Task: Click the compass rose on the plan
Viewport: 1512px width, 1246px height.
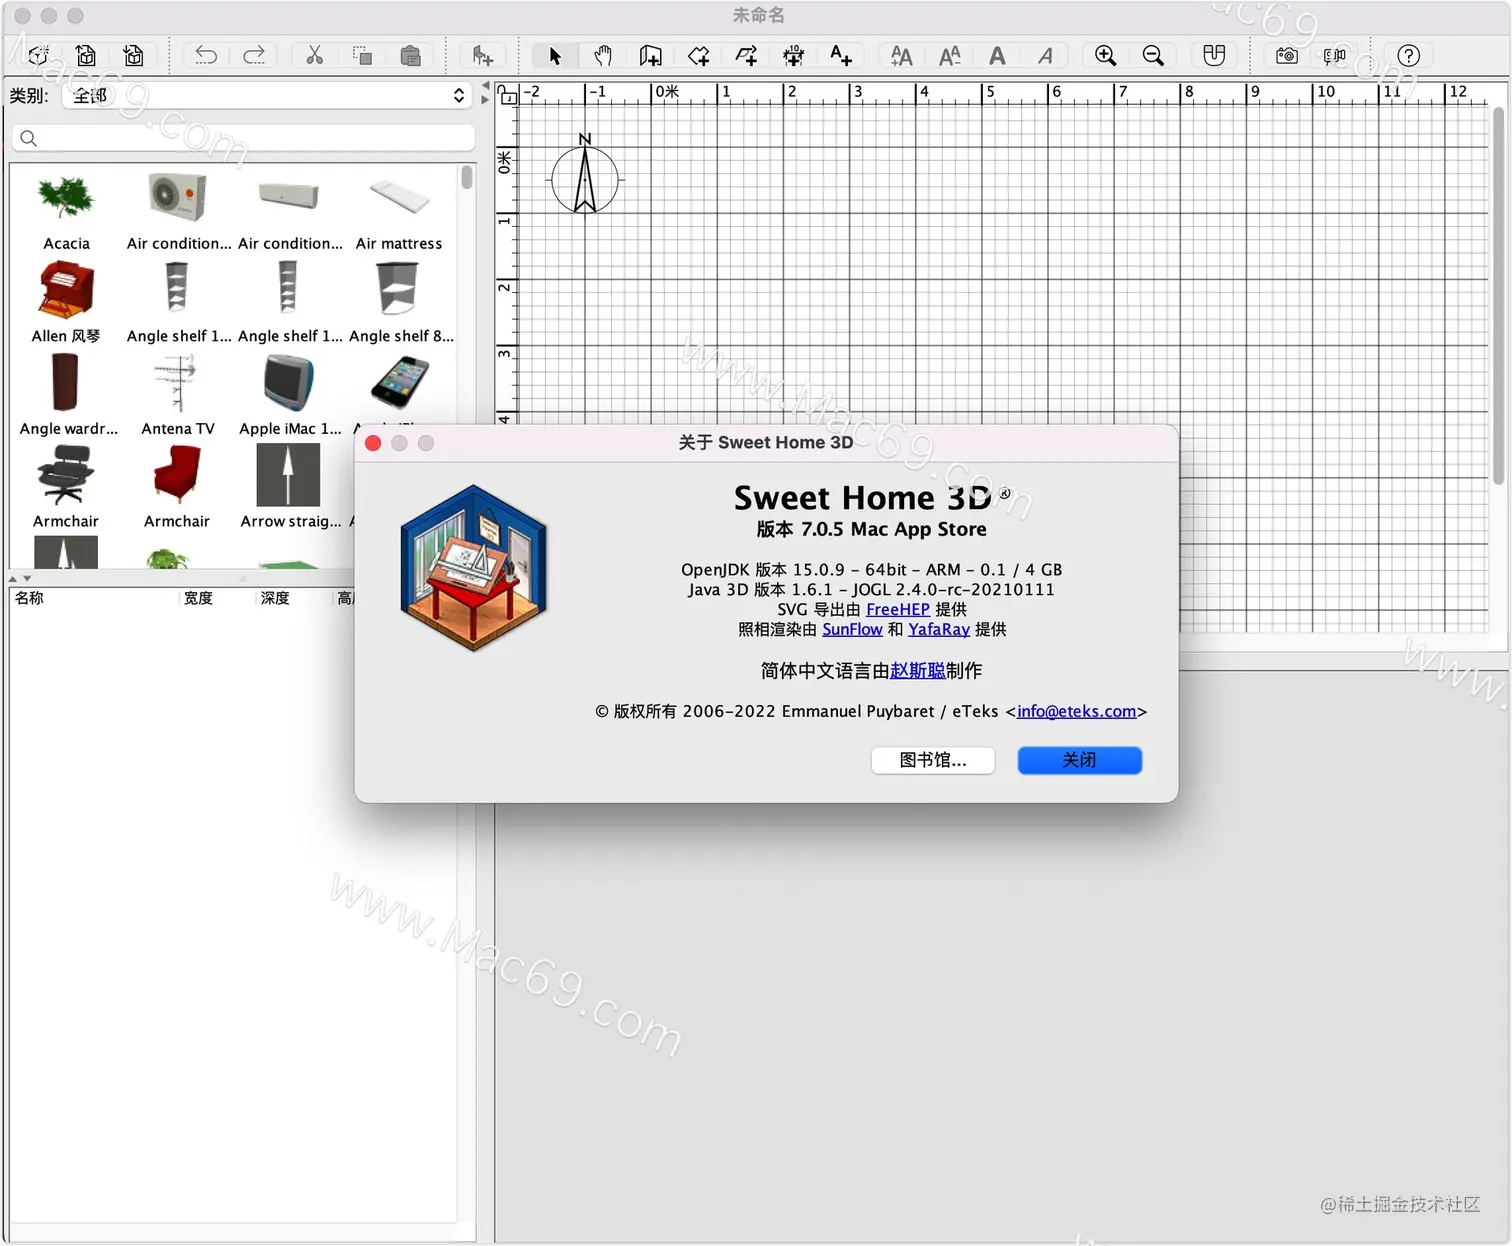Action: pyautogui.click(x=585, y=176)
